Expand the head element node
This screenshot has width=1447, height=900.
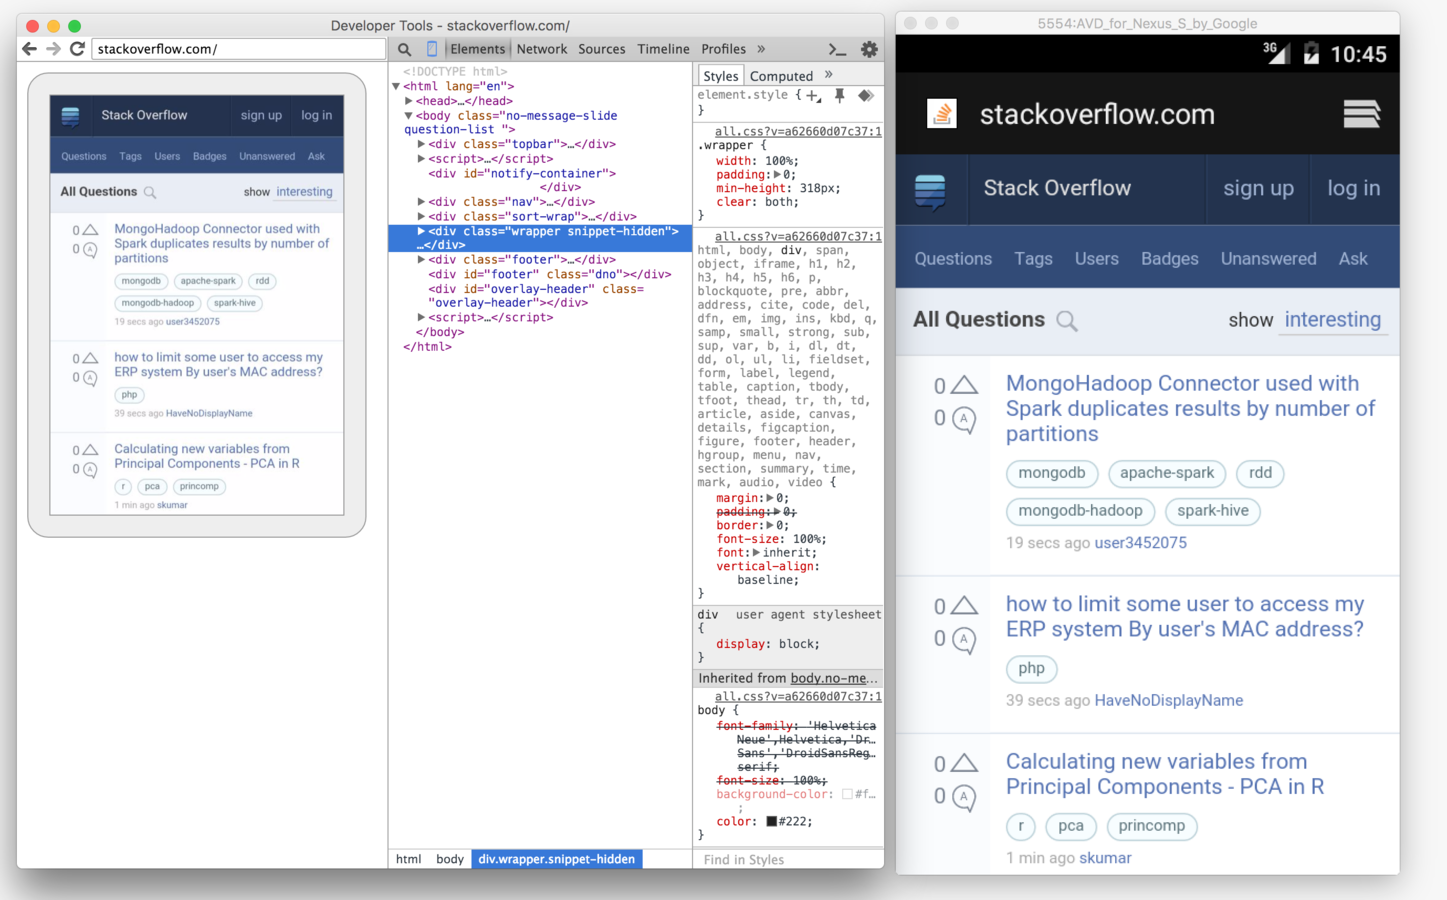409,101
